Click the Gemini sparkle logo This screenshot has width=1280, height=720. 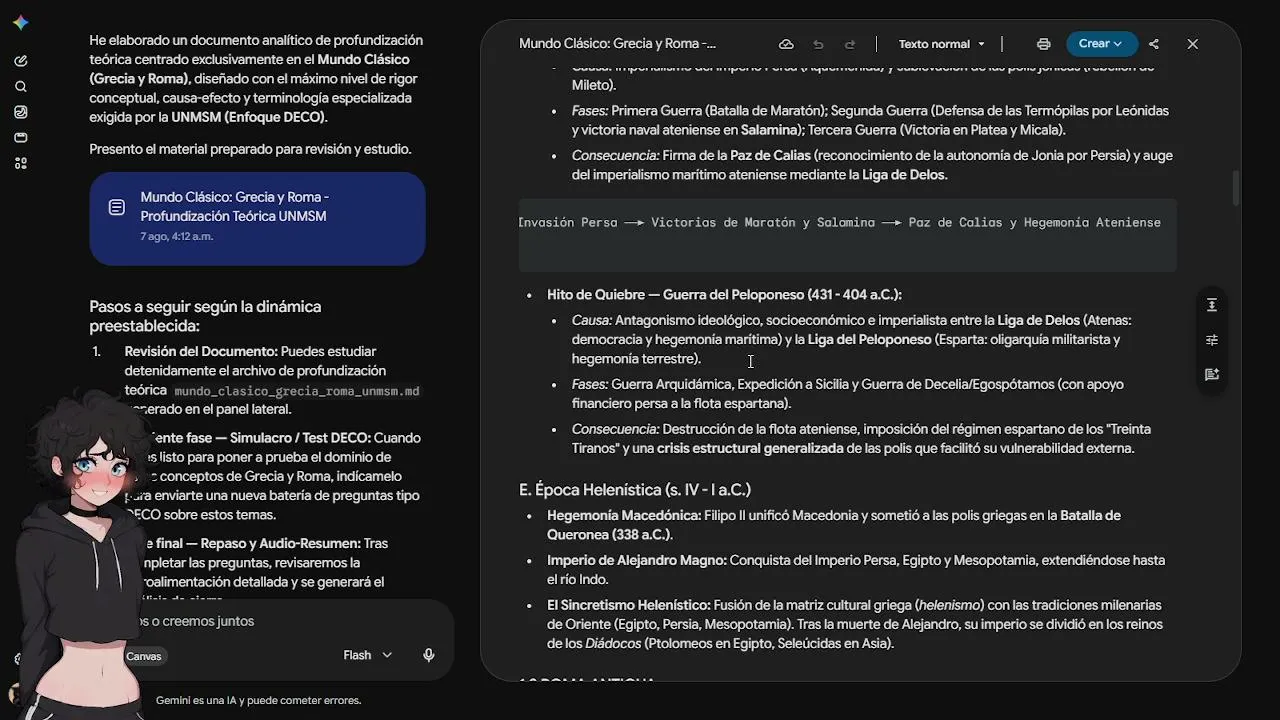[x=21, y=23]
